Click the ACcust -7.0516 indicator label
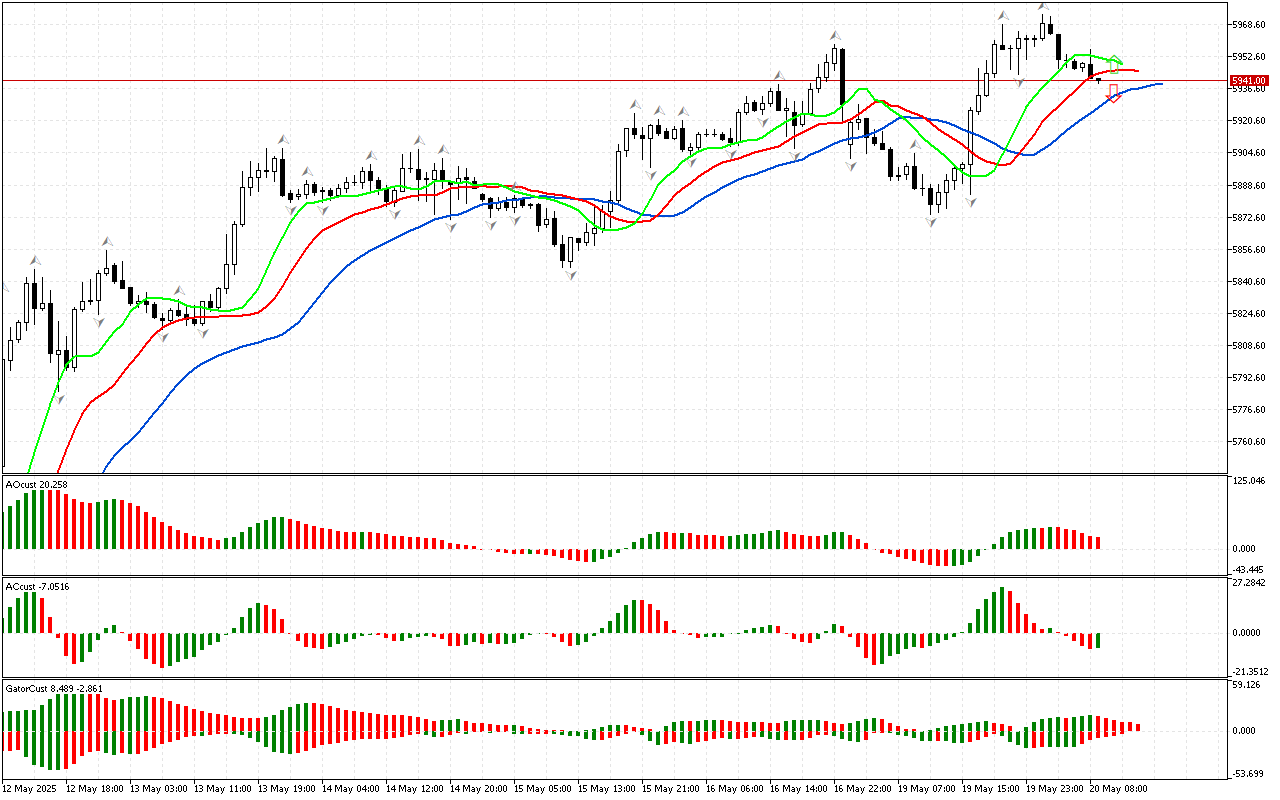1280x800 pixels. tap(38, 586)
